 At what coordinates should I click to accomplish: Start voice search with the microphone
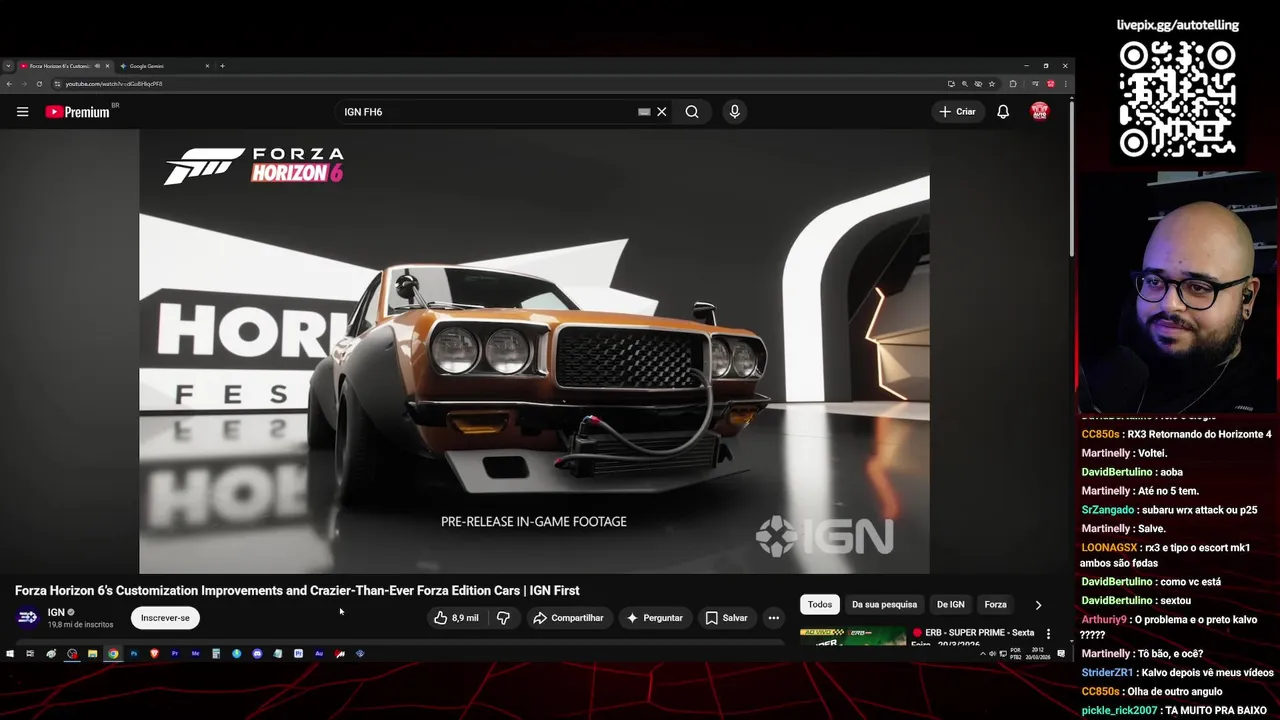(735, 112)
